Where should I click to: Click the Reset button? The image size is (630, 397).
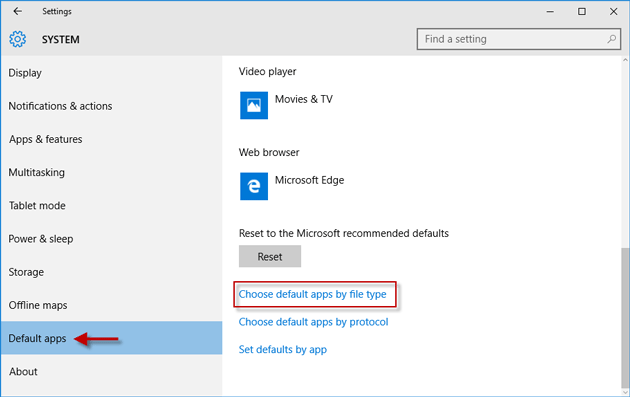pyautogui.click(x=270, y=256)
